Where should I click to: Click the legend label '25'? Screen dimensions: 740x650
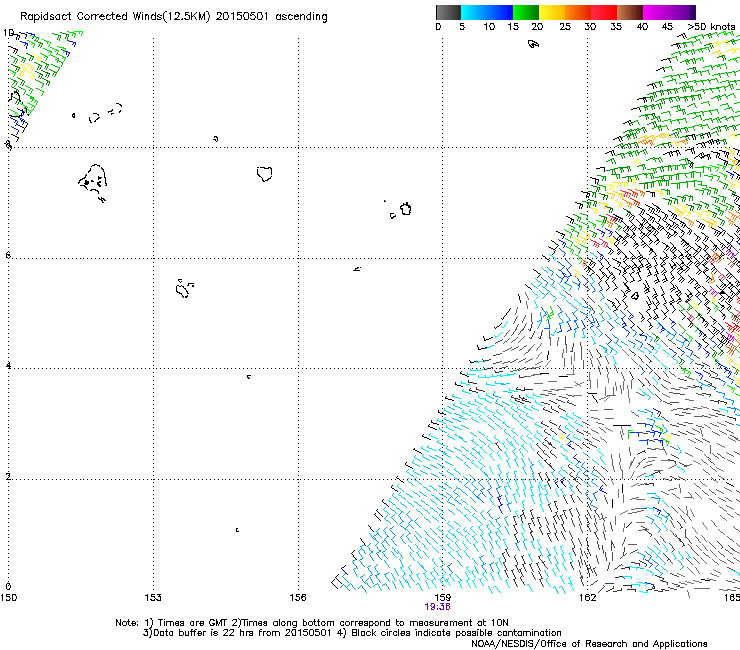click(x=565, y=27)
